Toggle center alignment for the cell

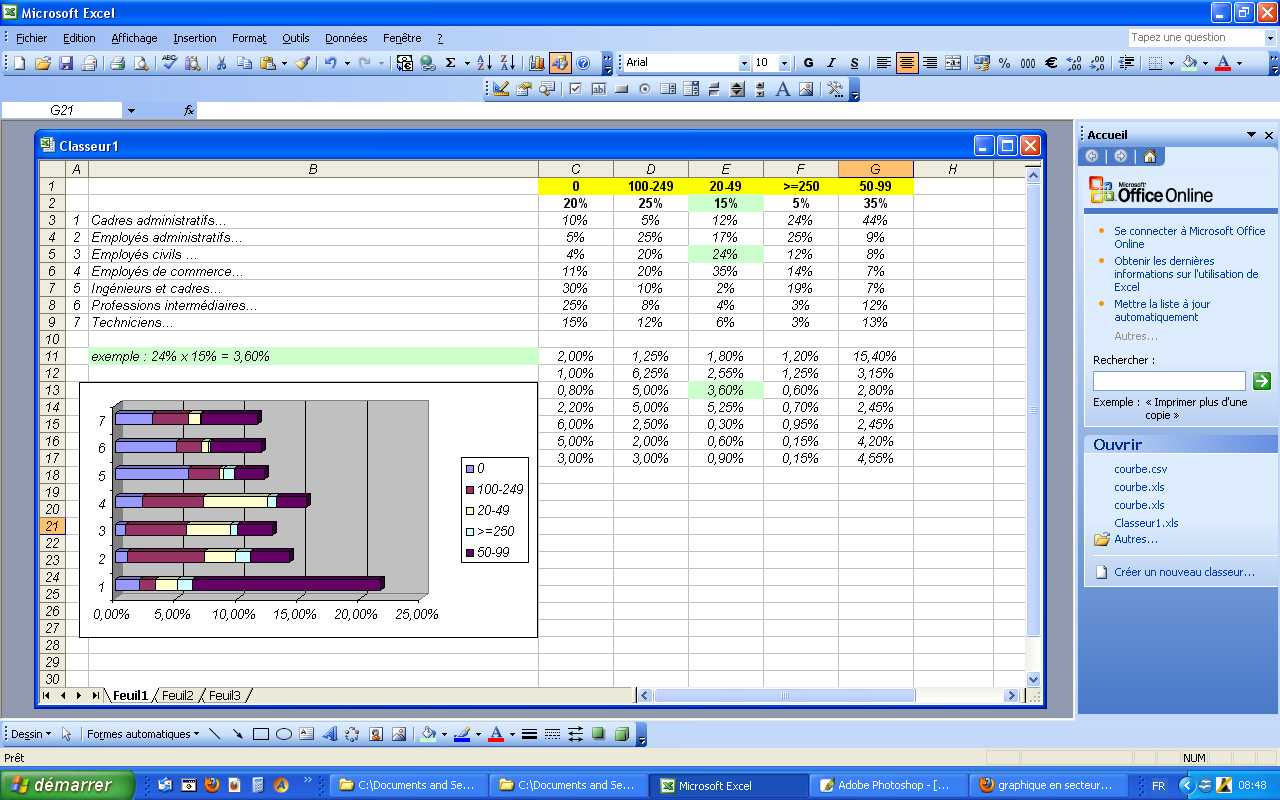click(907, 63)
